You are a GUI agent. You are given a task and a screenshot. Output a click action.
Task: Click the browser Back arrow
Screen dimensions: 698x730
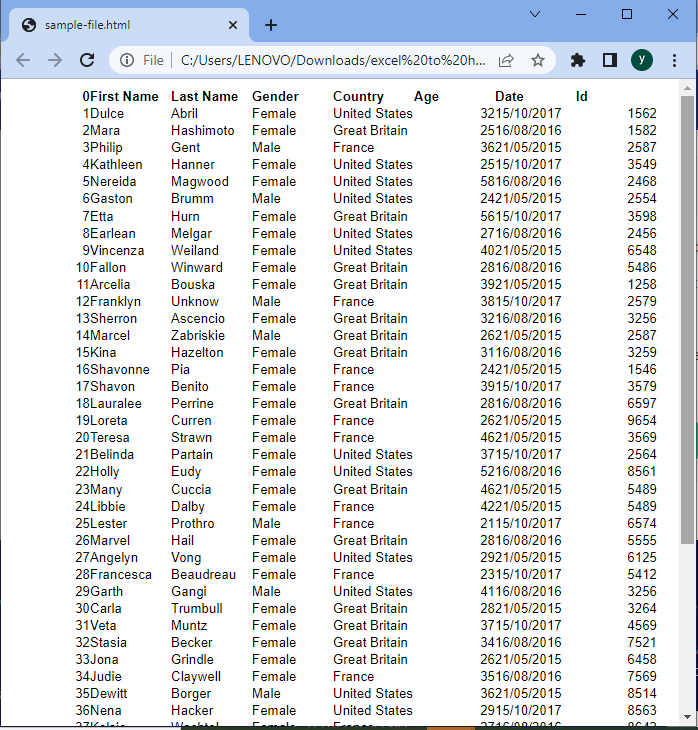[23, 60]
